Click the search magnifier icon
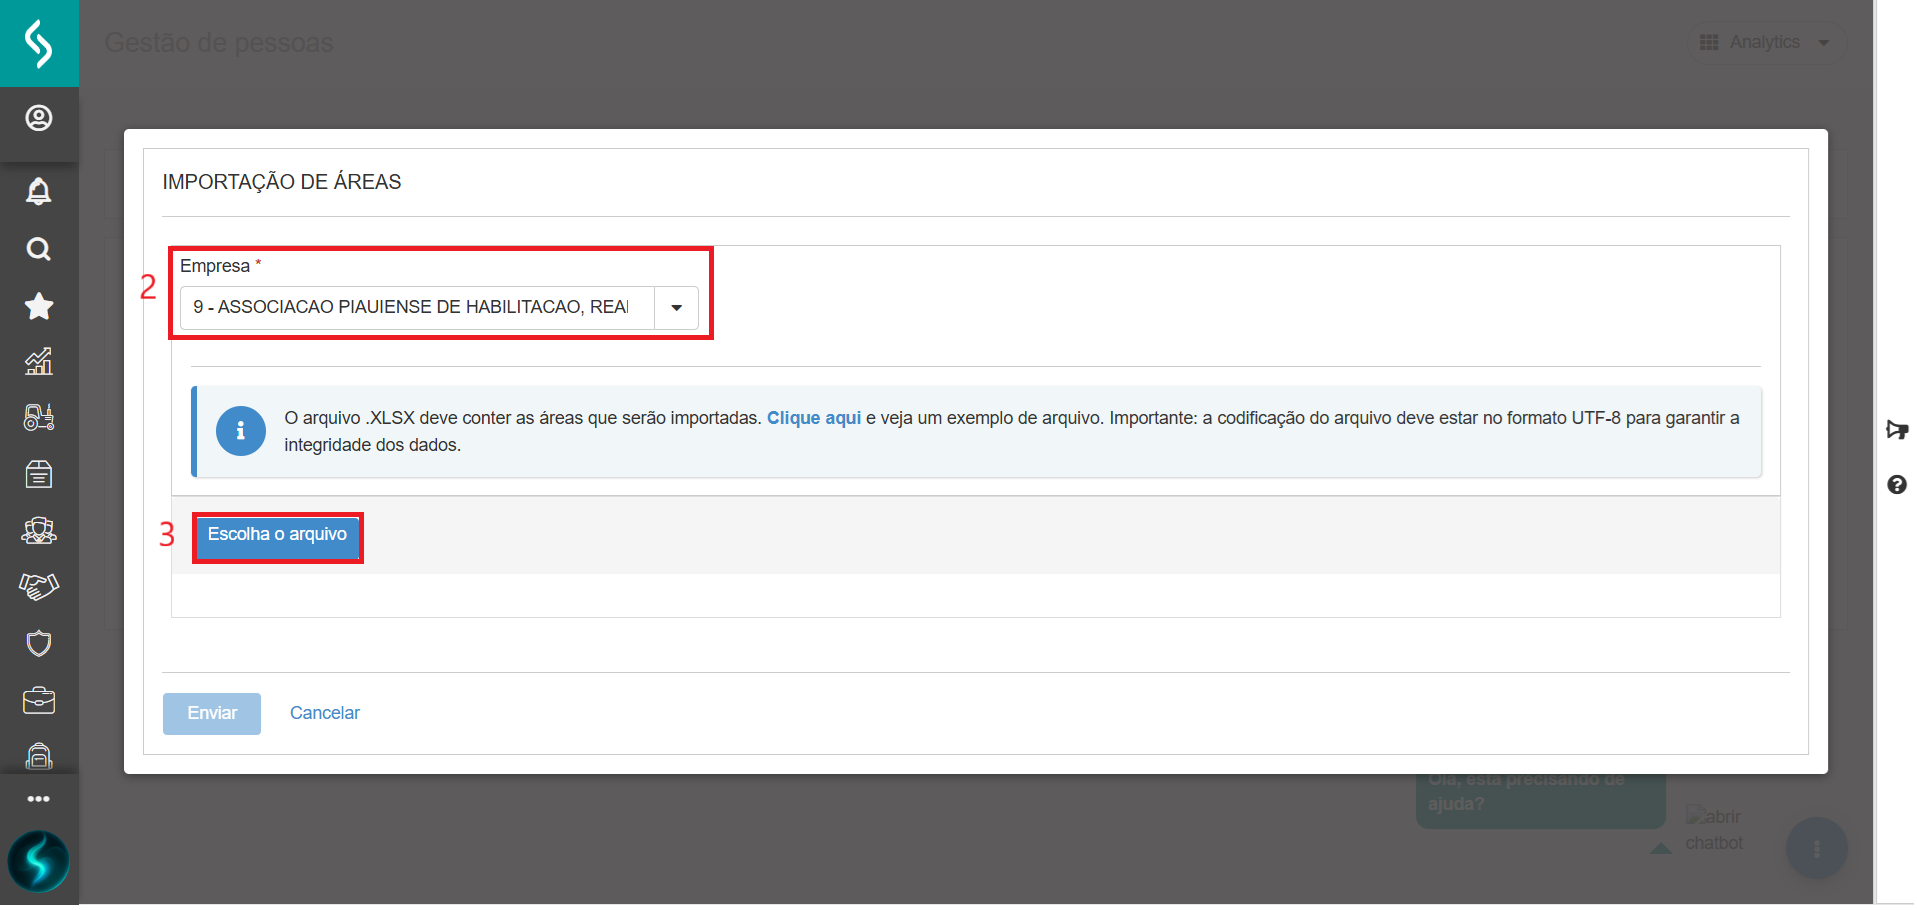The image size is (1917, 910). tap(39, 249)
